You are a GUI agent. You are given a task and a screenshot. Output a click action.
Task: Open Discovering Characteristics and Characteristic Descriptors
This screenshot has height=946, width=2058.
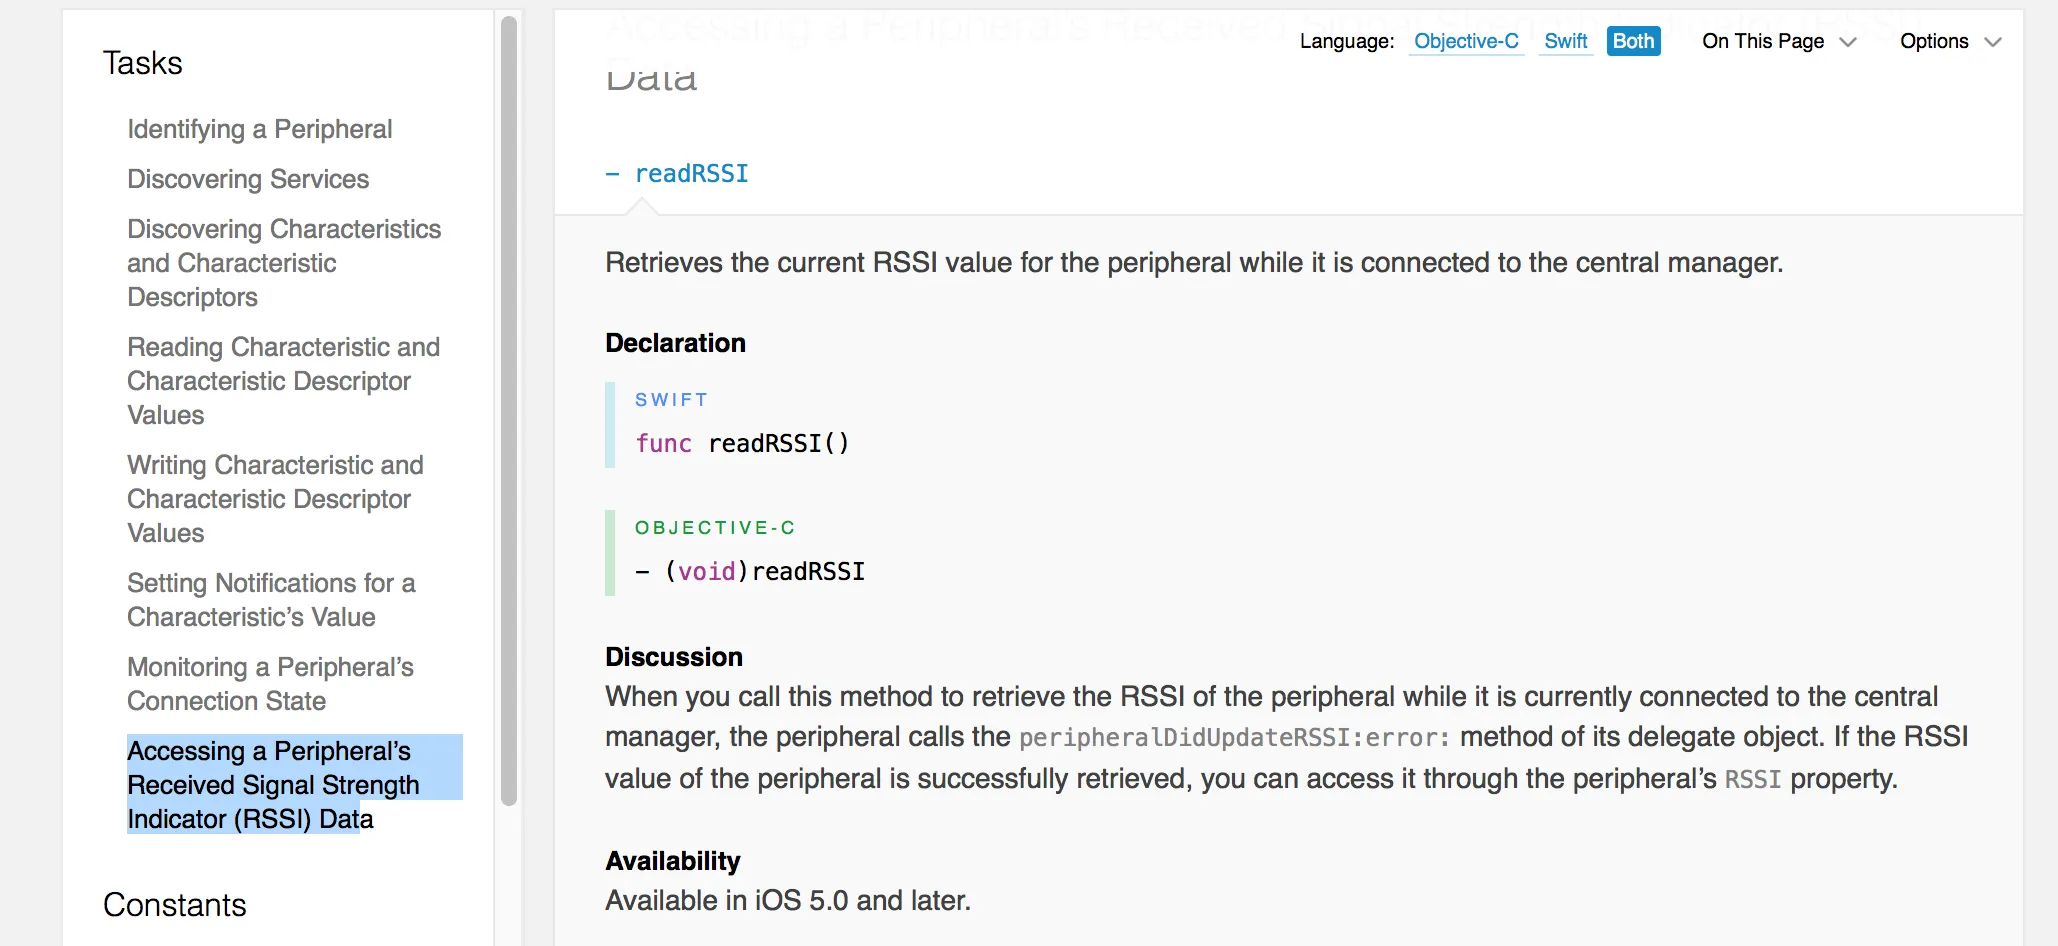[283, 263]
